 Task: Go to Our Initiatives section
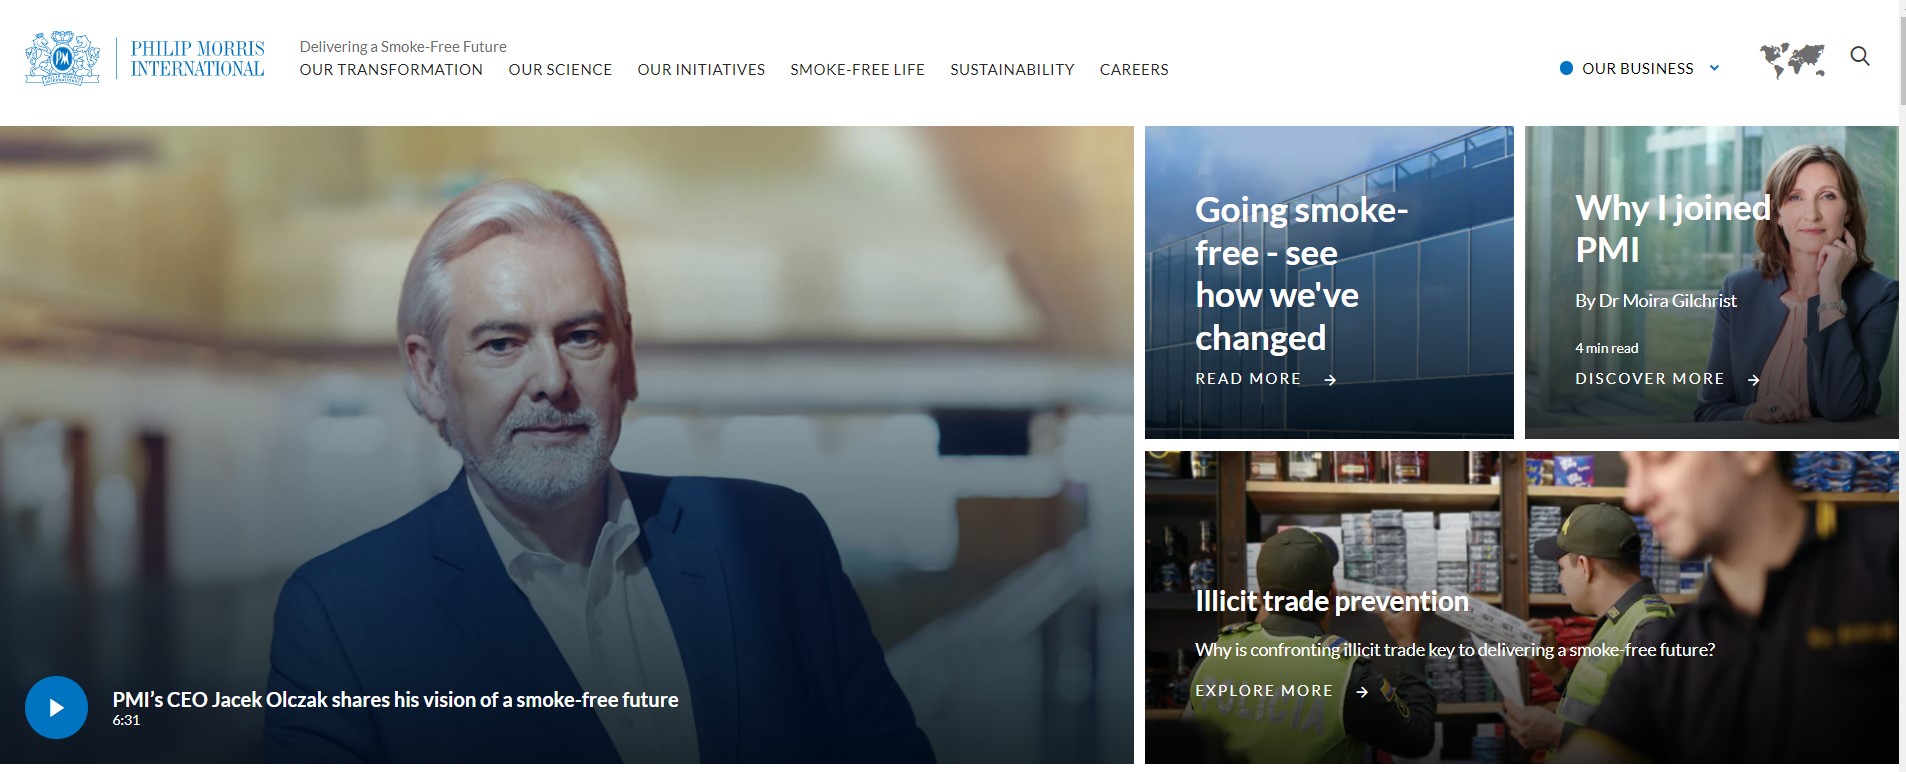click(x=701, y=69)
